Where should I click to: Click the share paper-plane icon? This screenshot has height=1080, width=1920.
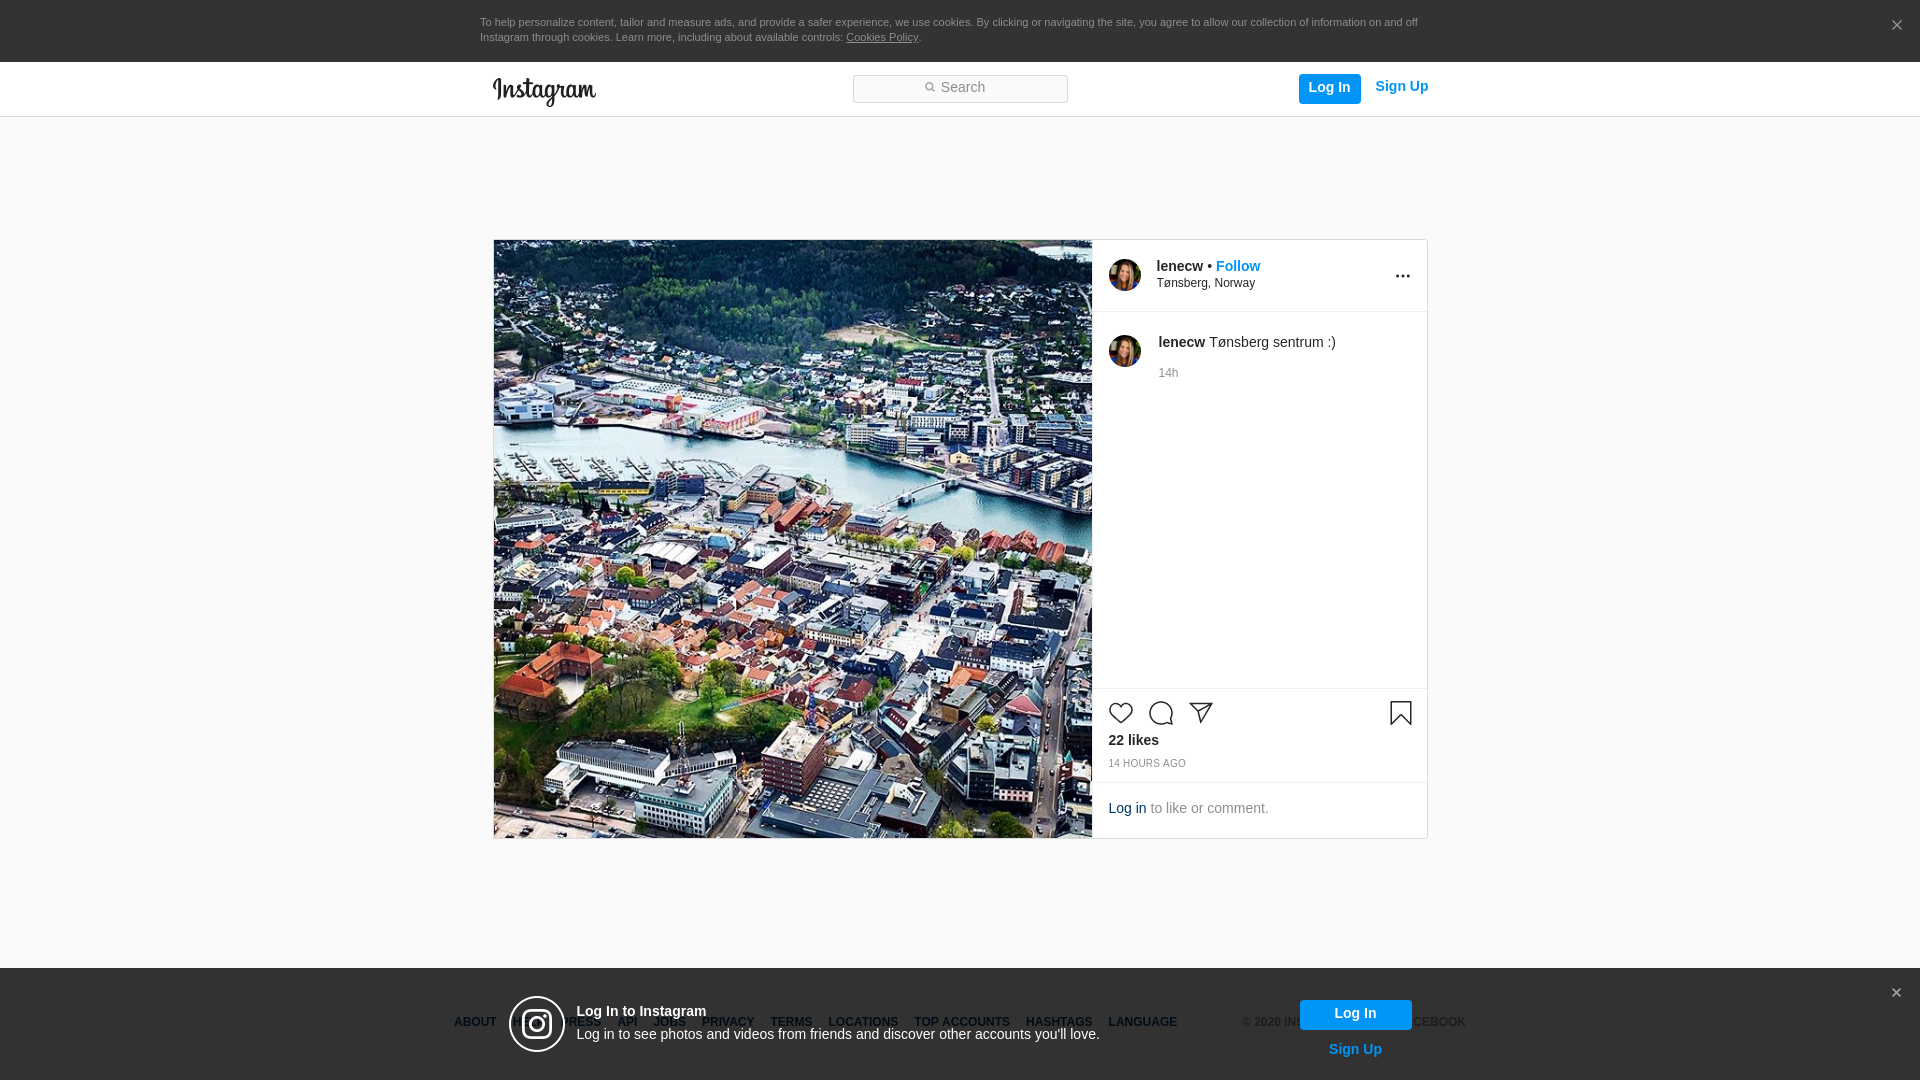tap(1200, 713)
